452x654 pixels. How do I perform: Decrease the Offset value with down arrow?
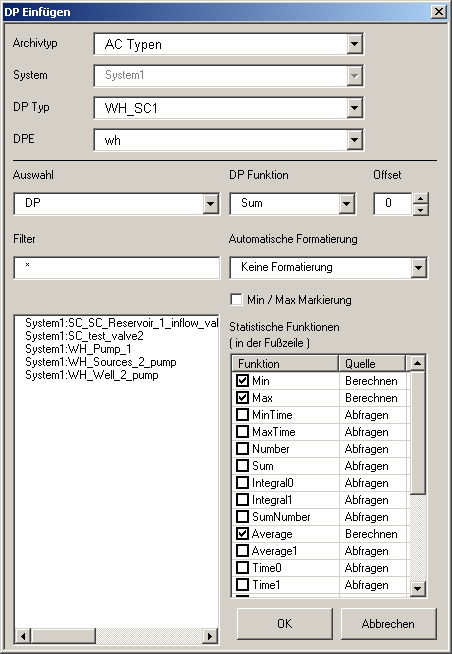421,210
